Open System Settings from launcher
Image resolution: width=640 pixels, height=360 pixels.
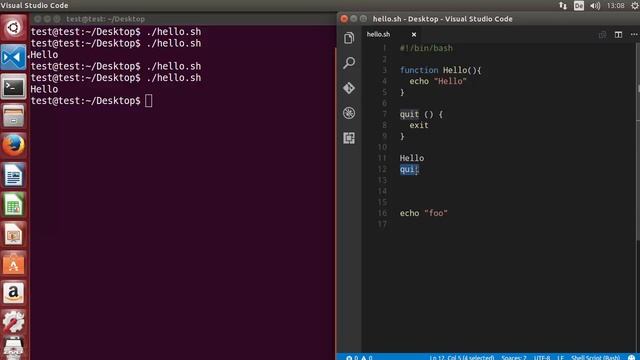point(13,322)
